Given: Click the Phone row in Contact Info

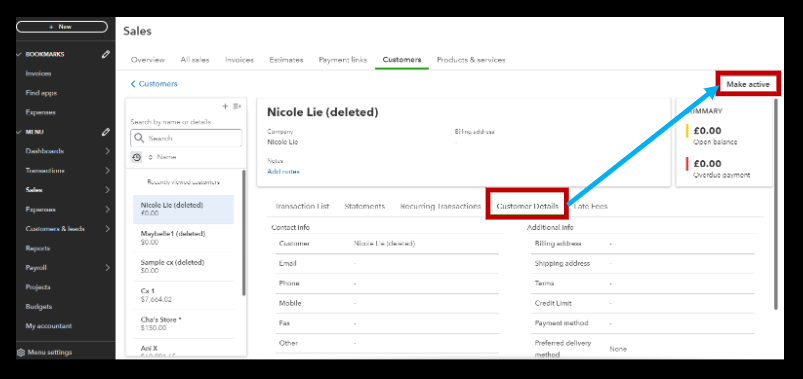Looking at the screenshot, I should (x=387, y=283).
